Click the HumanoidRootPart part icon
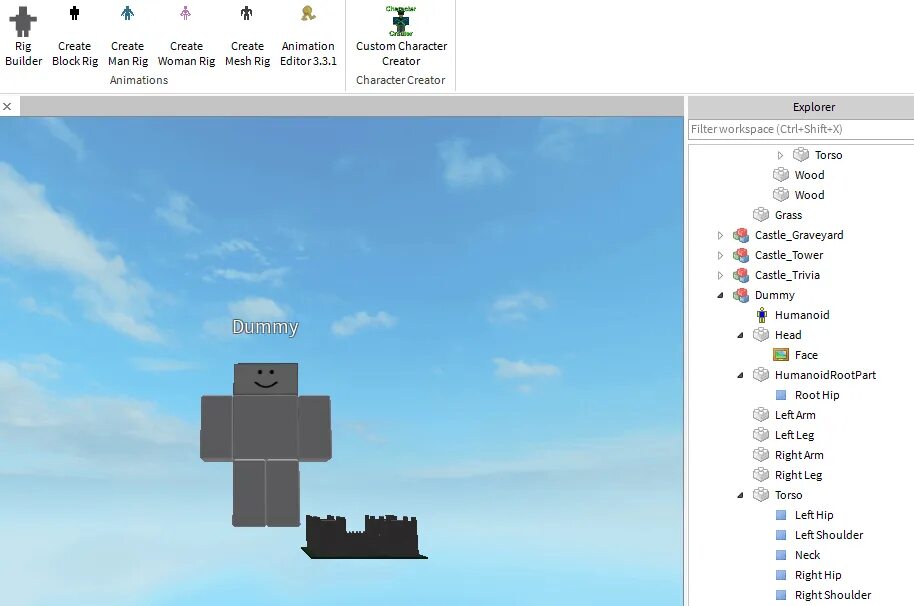914x606 pixels. click(x=761, y=375)
